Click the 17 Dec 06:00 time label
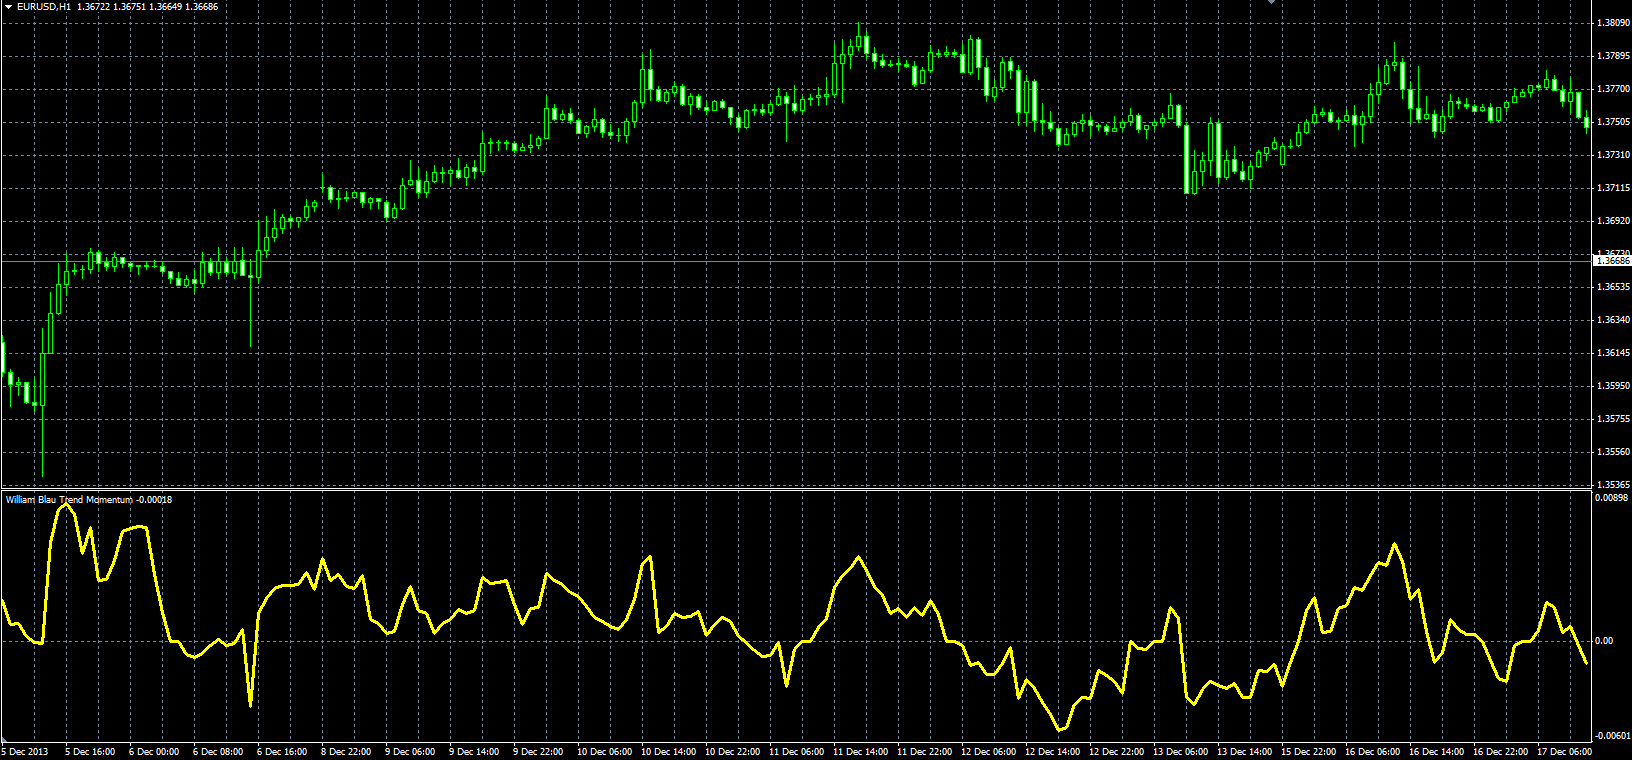 1565,752
